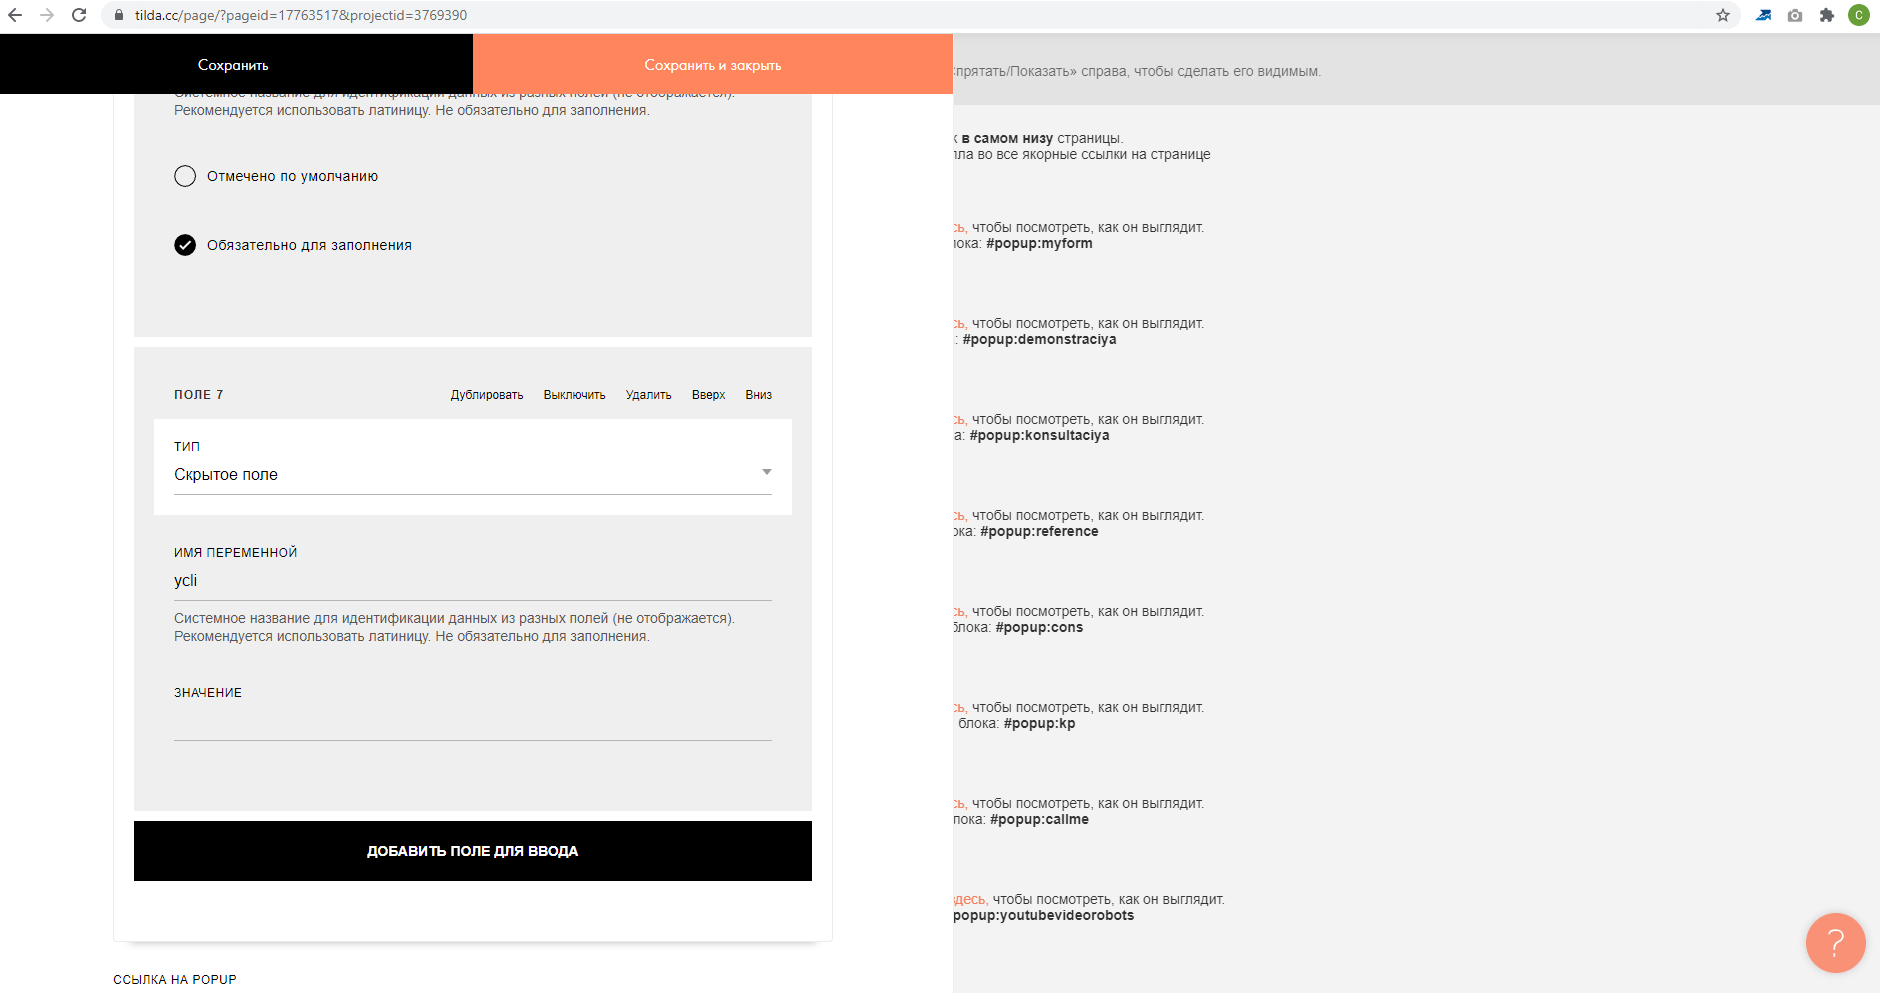Viewport: 1880px width, 993px height.
Task: Open the 'Тип' dropdown showing Скрытое поле
Action: click(x=473, y=474)
